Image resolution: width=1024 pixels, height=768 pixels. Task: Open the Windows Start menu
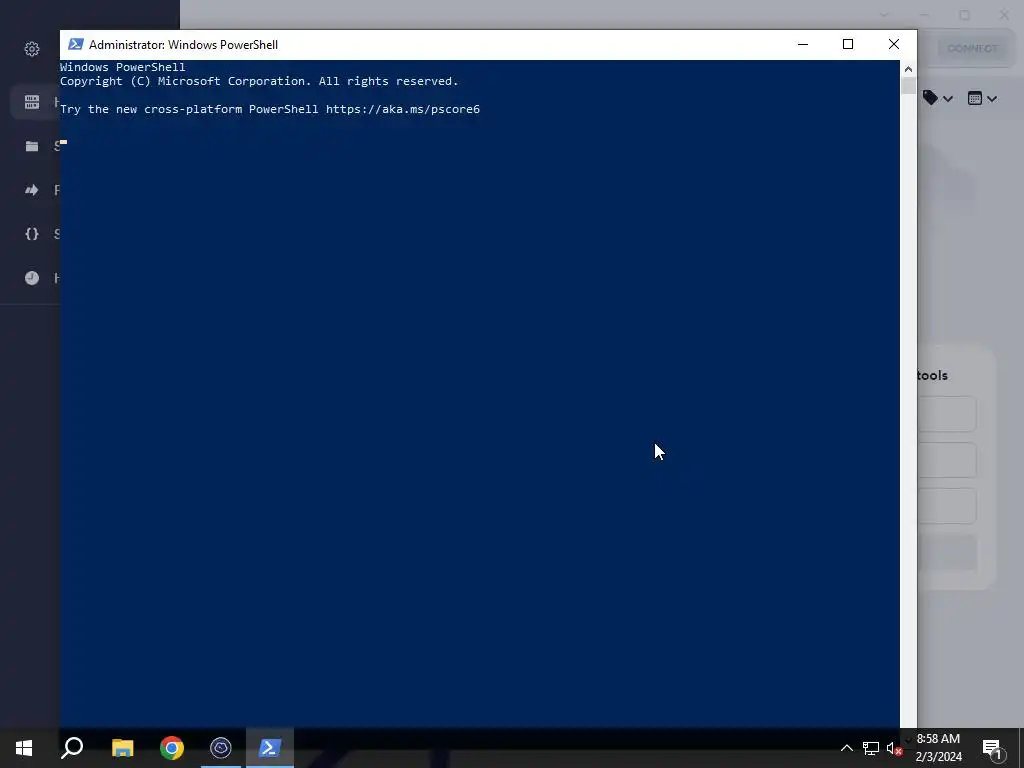(x=24, y=748)
